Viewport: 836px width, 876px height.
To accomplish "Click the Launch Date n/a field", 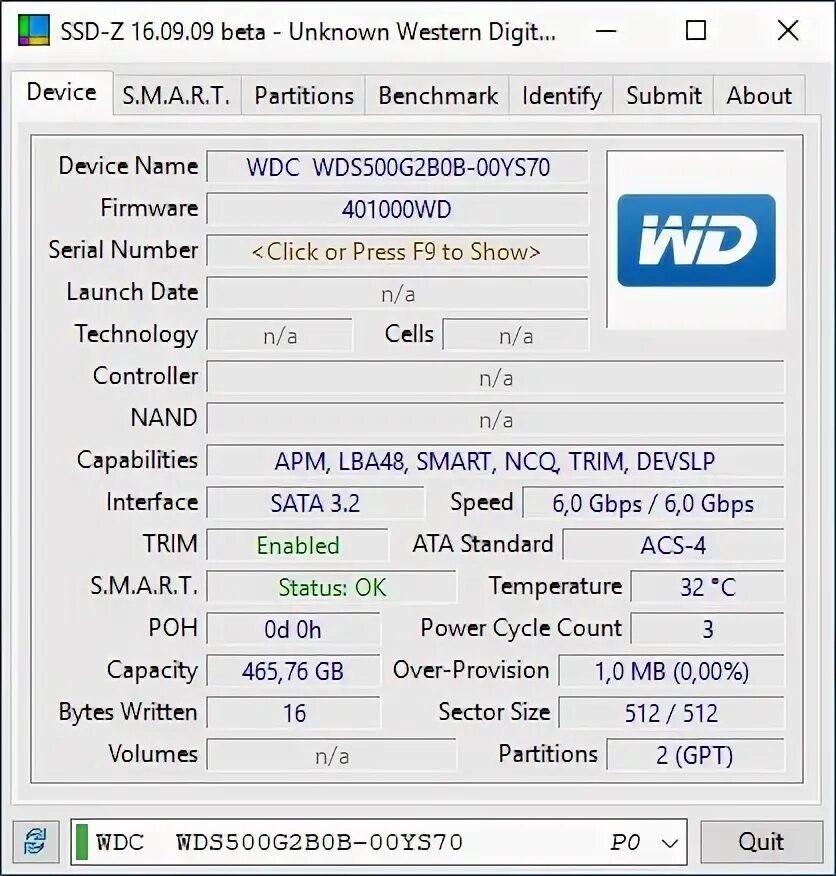I will click(397, 293).
